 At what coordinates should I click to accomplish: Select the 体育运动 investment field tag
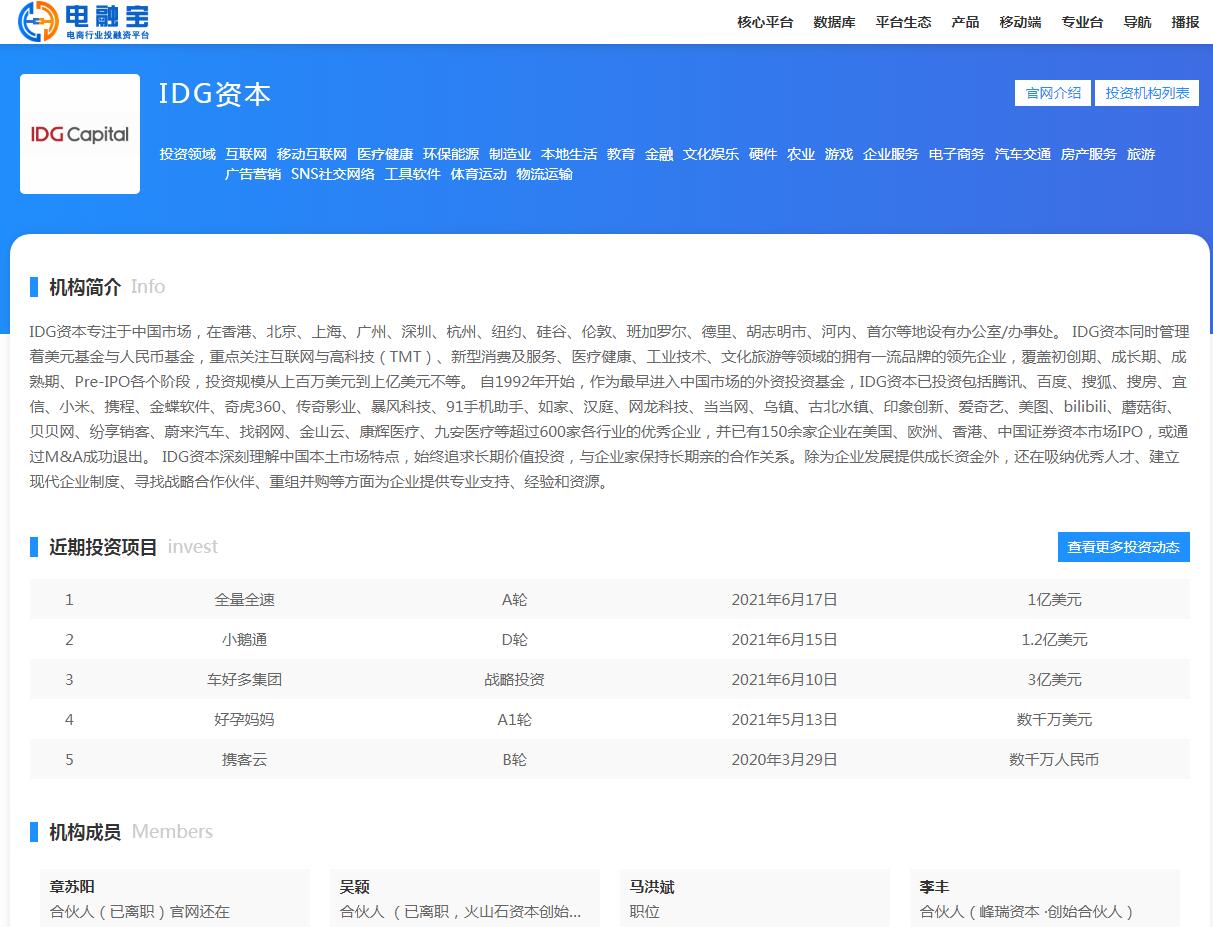click(479, 174)
